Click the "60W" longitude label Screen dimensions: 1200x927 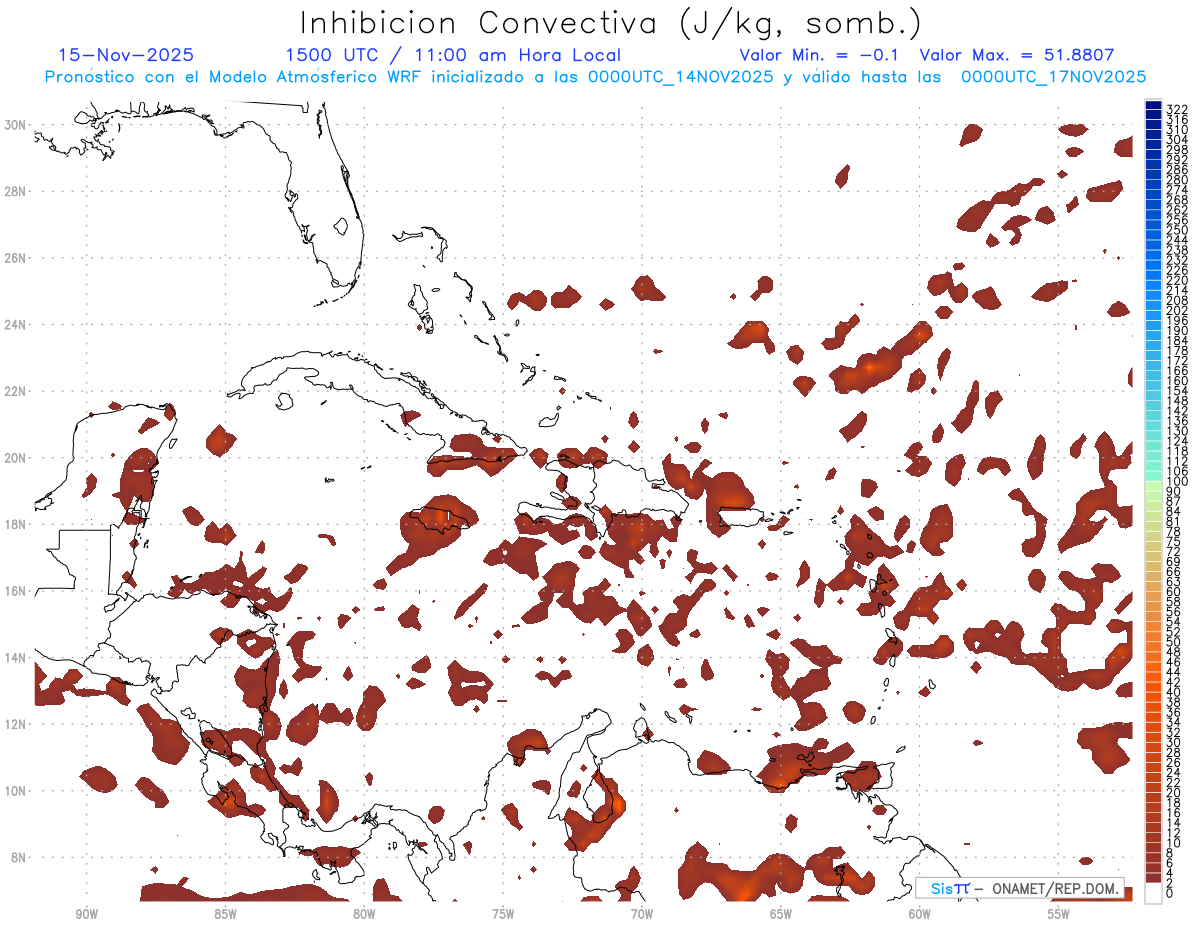[920, 914]
